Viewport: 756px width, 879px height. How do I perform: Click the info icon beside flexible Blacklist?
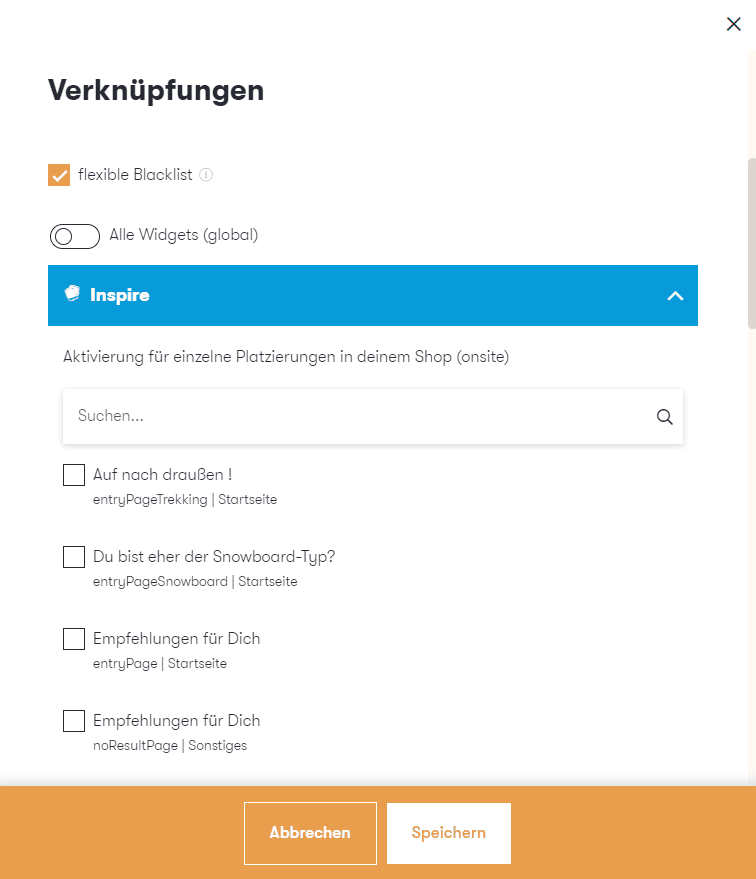pos(206,175)
